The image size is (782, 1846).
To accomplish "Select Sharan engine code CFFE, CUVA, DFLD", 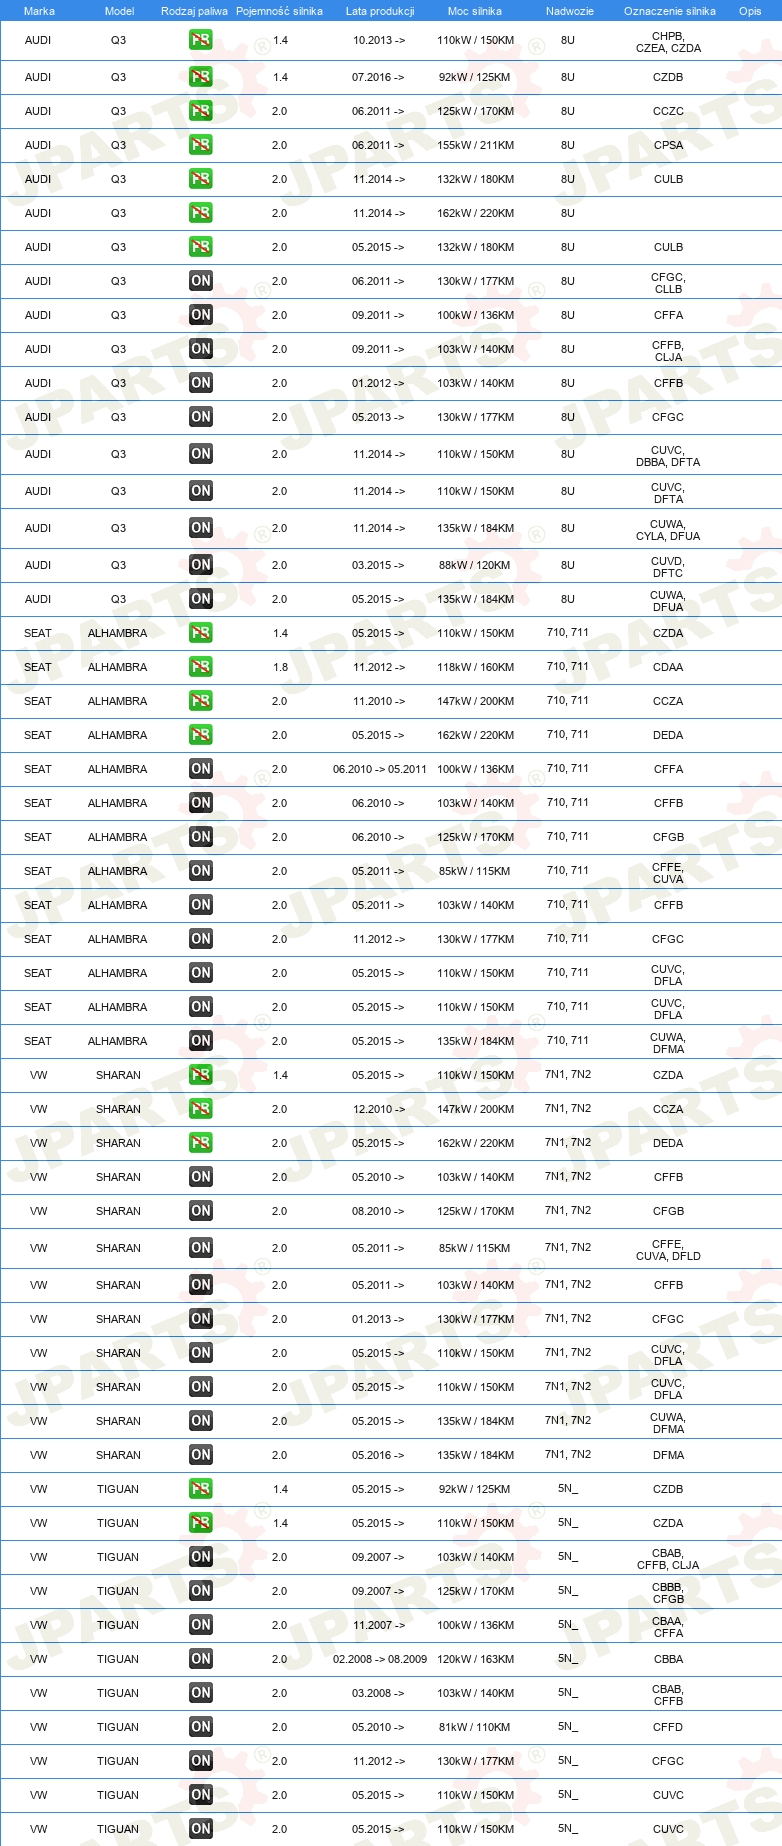I will 668,1250.
